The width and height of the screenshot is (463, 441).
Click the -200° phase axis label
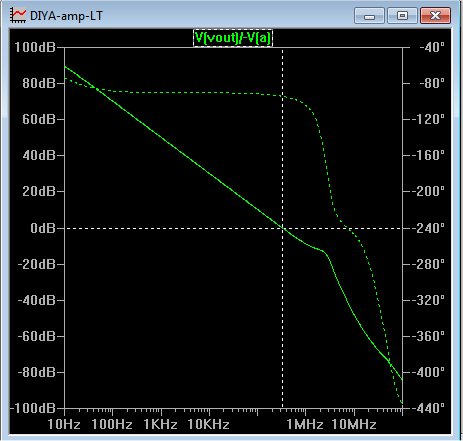[428, 191]
